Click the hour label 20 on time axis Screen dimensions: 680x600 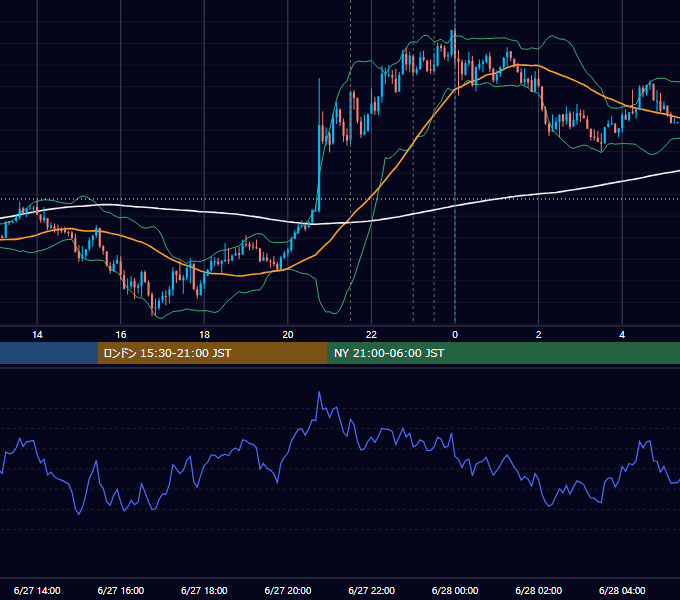coord(288,335)
